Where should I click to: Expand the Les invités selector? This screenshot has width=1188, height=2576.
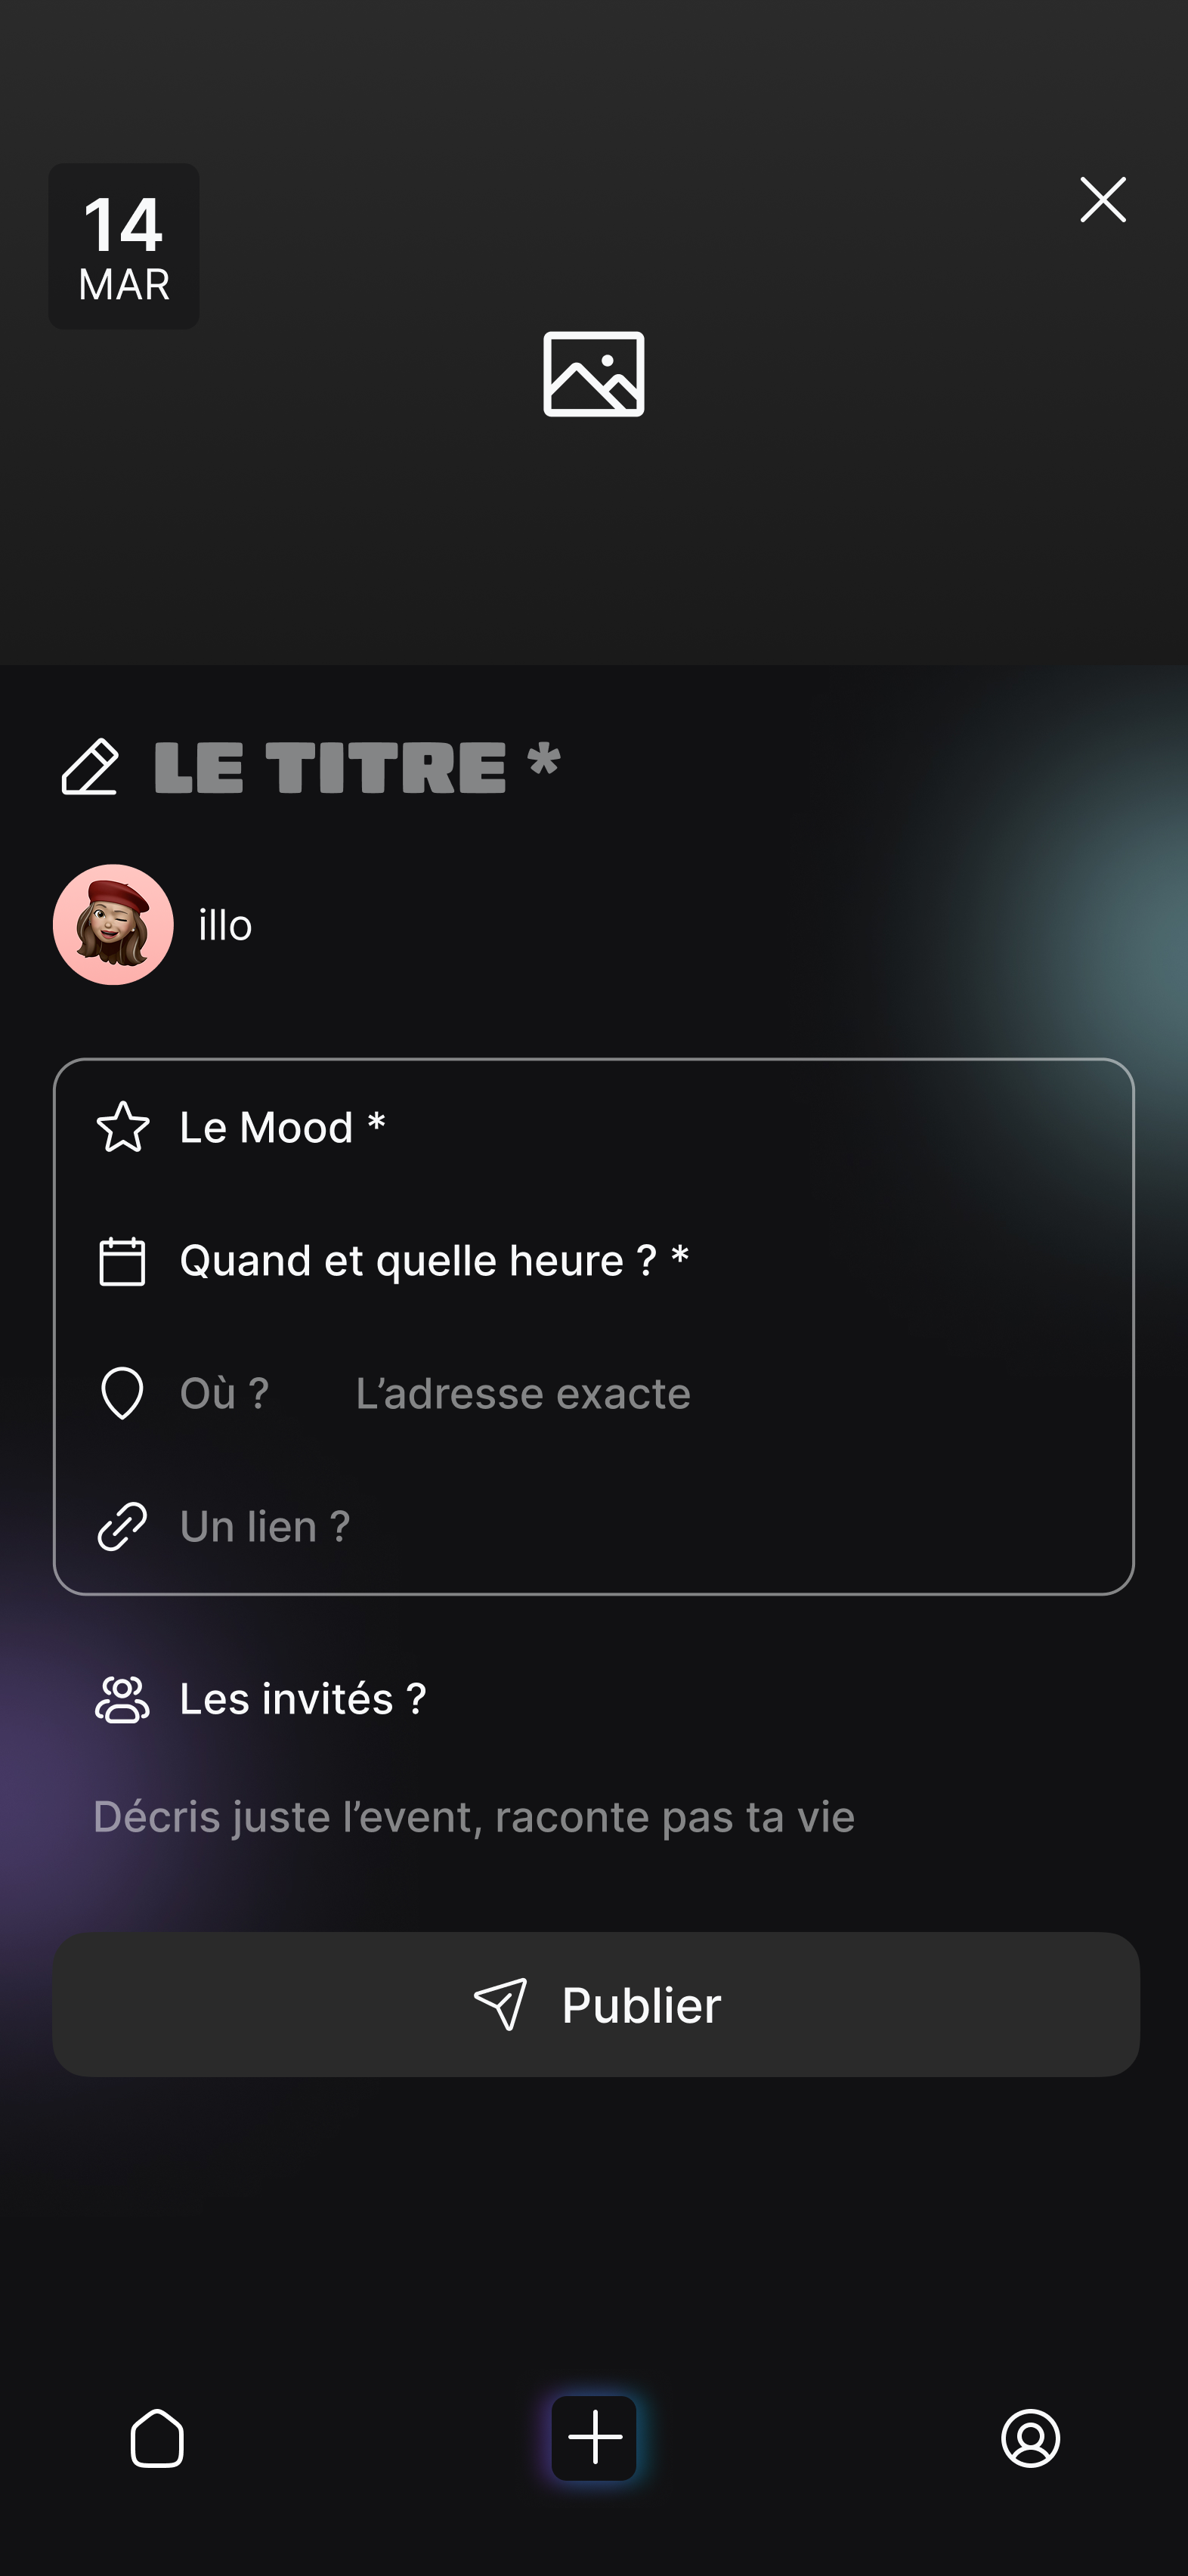click(x=303, y=1699)
